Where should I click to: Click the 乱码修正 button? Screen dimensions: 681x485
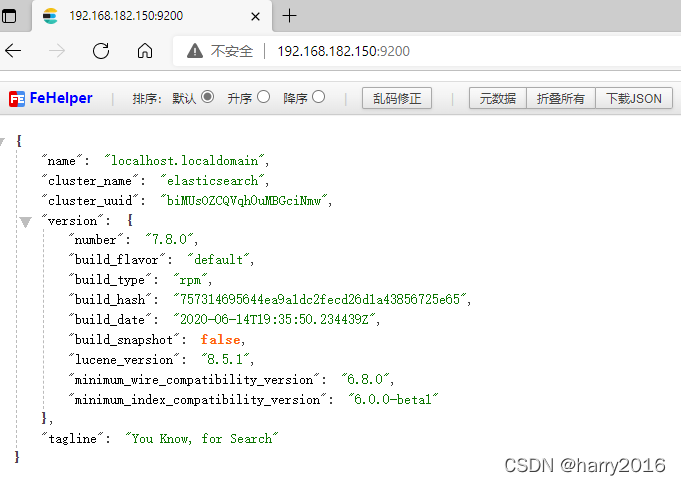pyautogui.click(x=397, y=98)
